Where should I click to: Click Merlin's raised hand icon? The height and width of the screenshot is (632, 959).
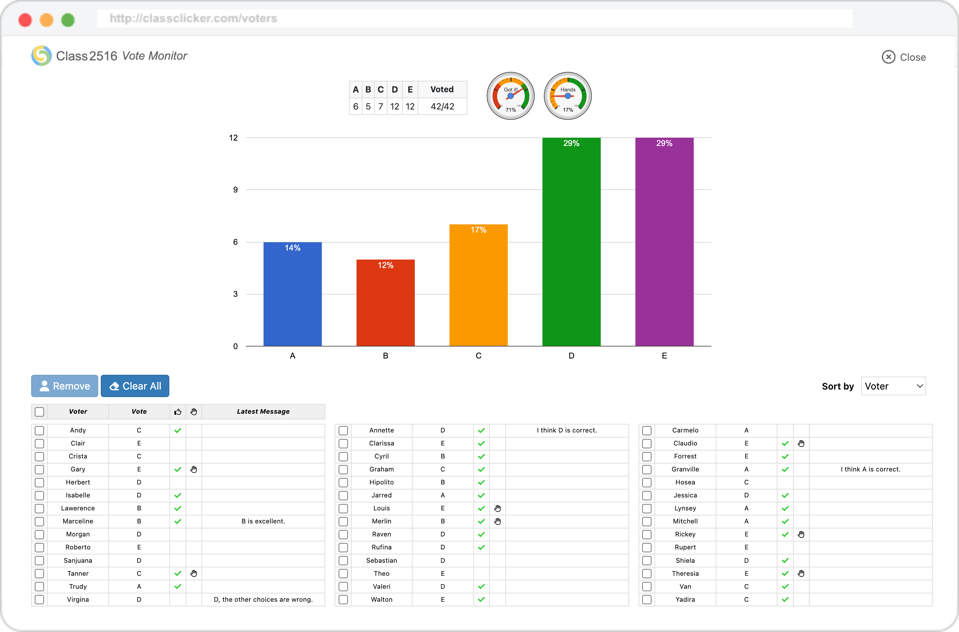point(497,522)
